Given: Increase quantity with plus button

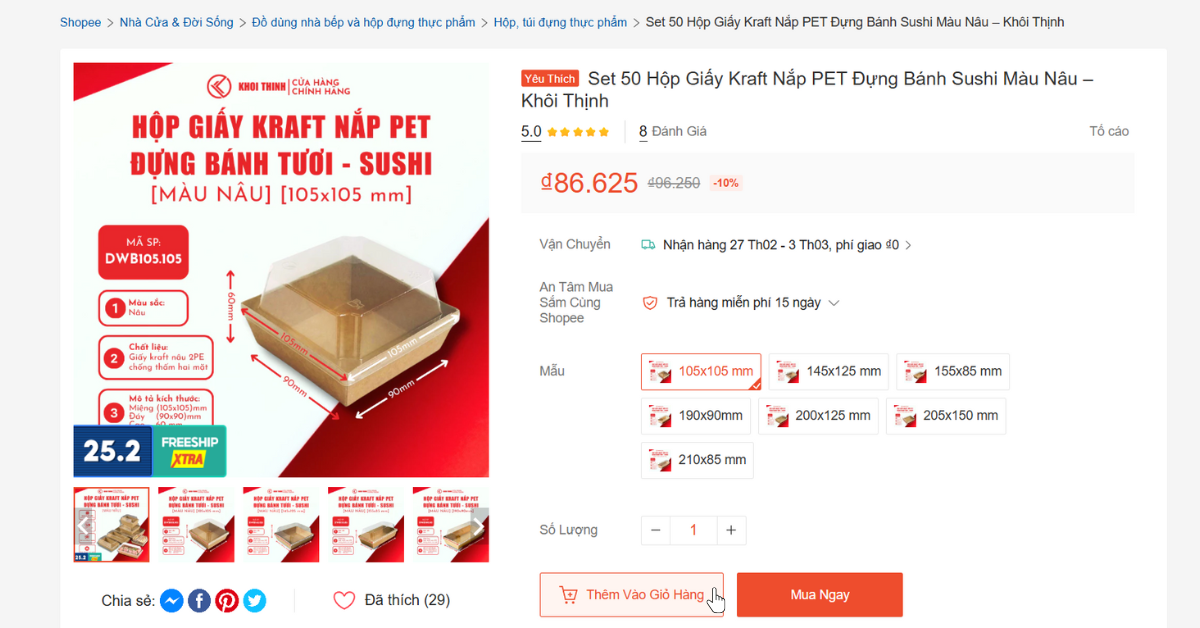Looking at the screenshot, I should click(x=731, y=530).
